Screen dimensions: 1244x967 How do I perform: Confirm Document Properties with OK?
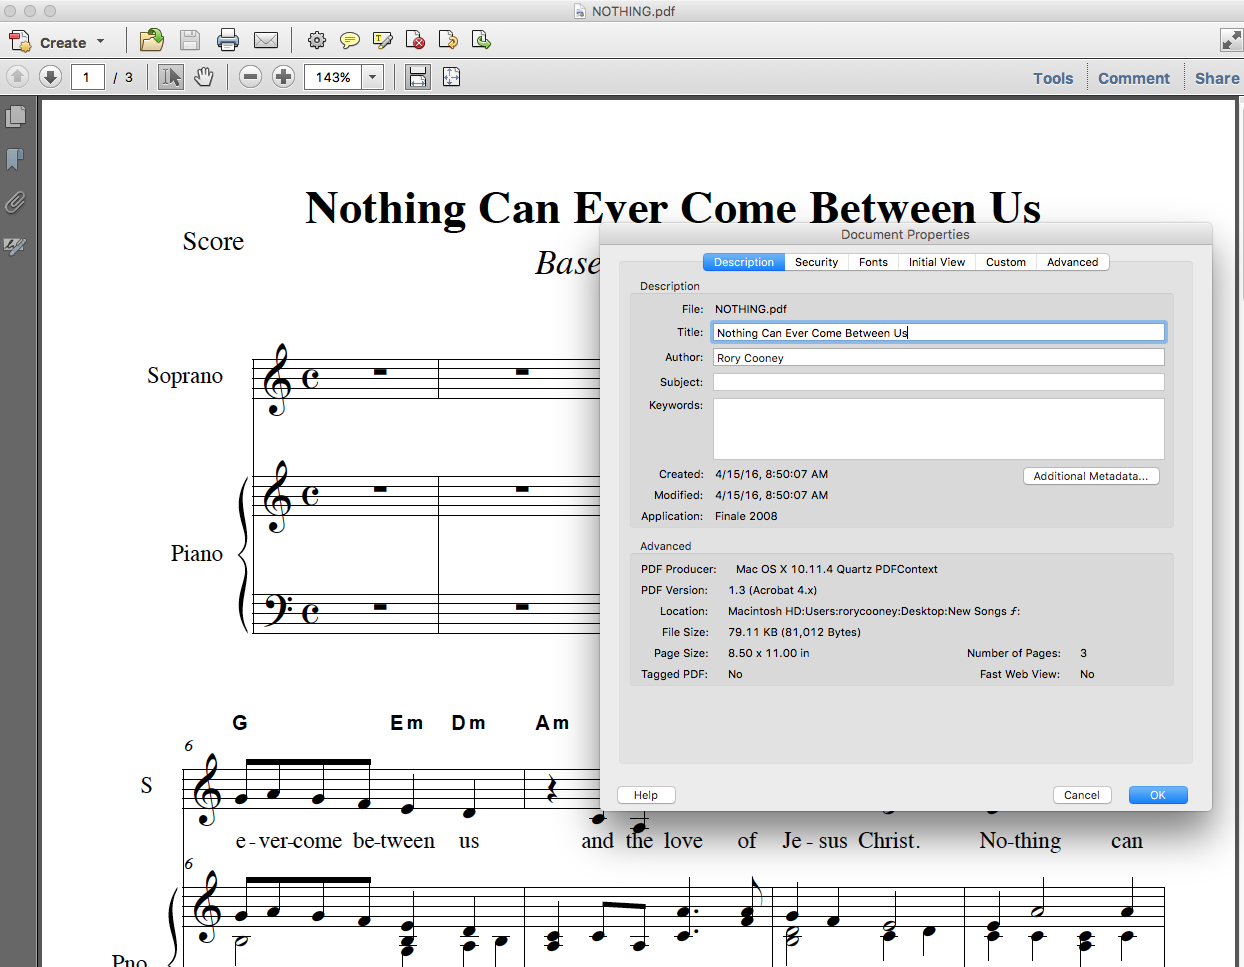pyautogui.click(x=1158, y=795)
